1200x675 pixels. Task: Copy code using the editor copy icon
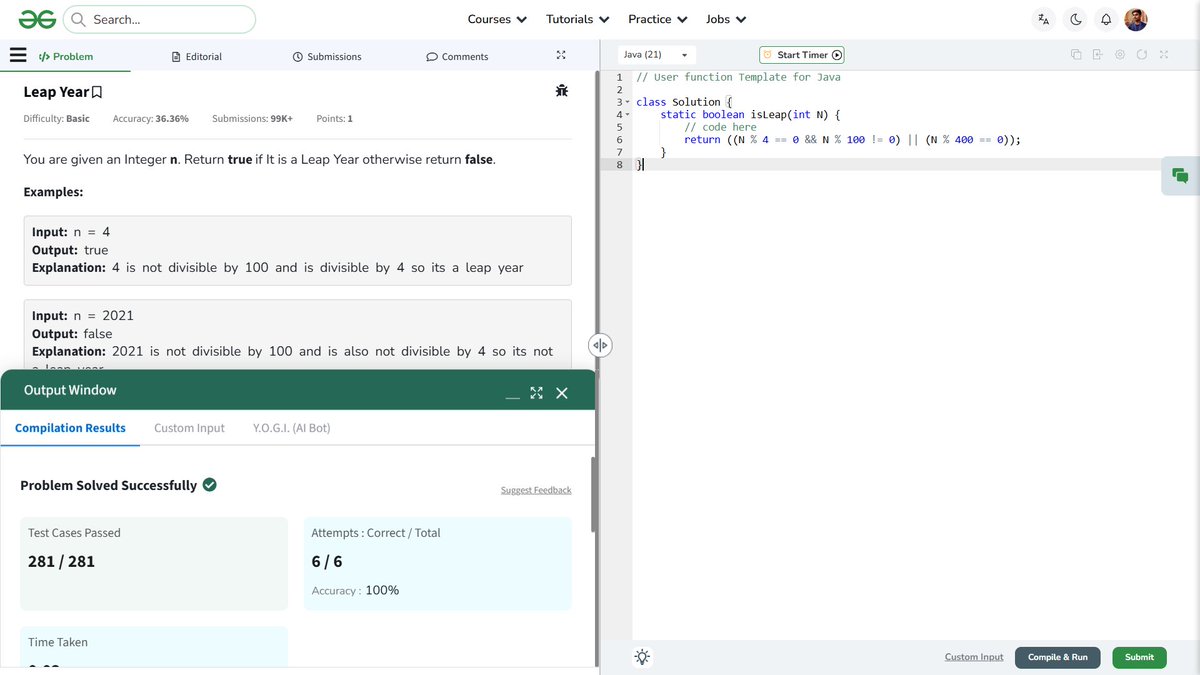click(x=1076, y=54)
